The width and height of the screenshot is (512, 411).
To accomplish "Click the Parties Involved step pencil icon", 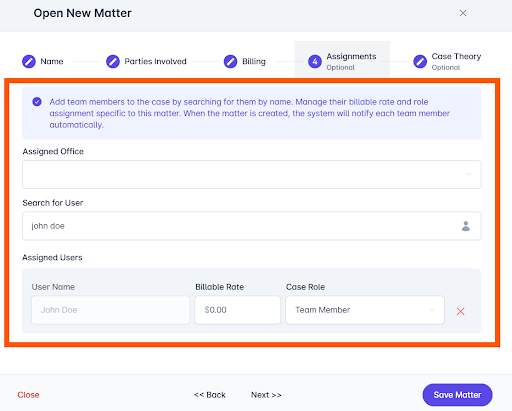I will (x=113, y=61).
